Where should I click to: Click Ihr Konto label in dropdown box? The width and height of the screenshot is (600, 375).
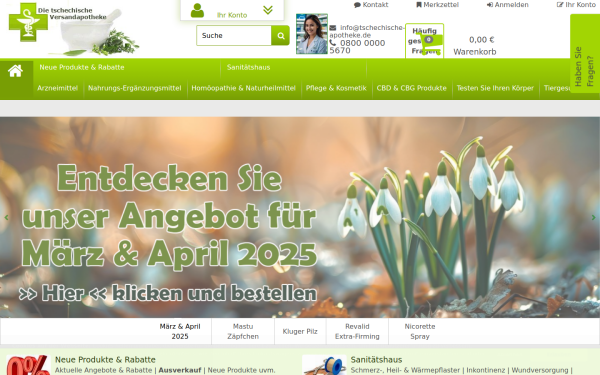[x=232, y=15]
